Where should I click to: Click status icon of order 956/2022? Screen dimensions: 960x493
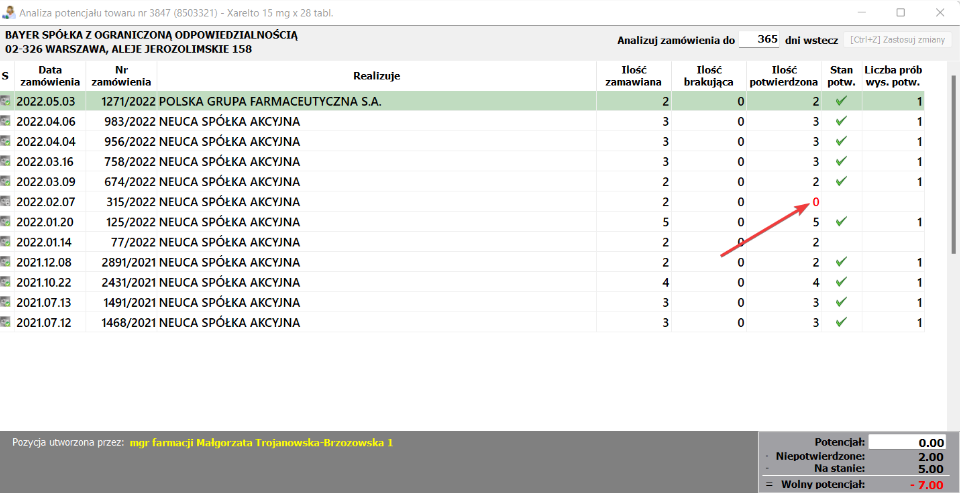tap(6, 141)
